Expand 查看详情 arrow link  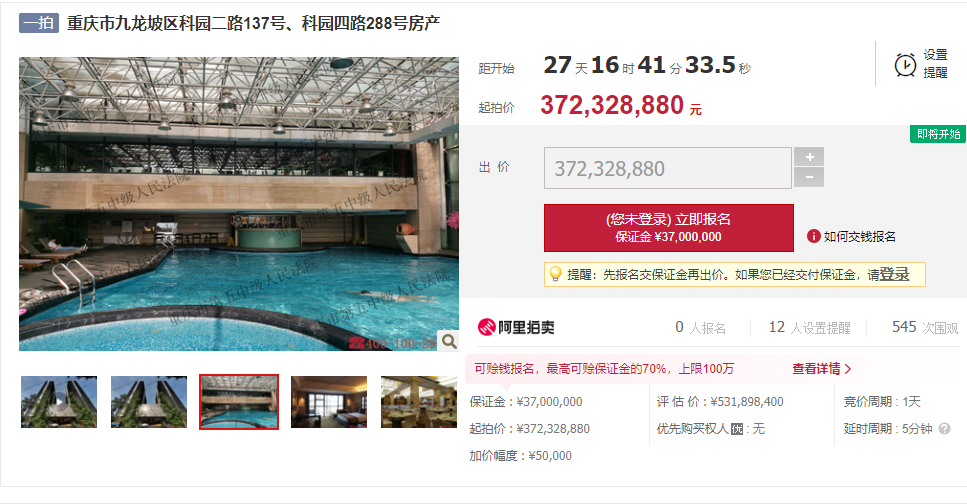(821, 369)
